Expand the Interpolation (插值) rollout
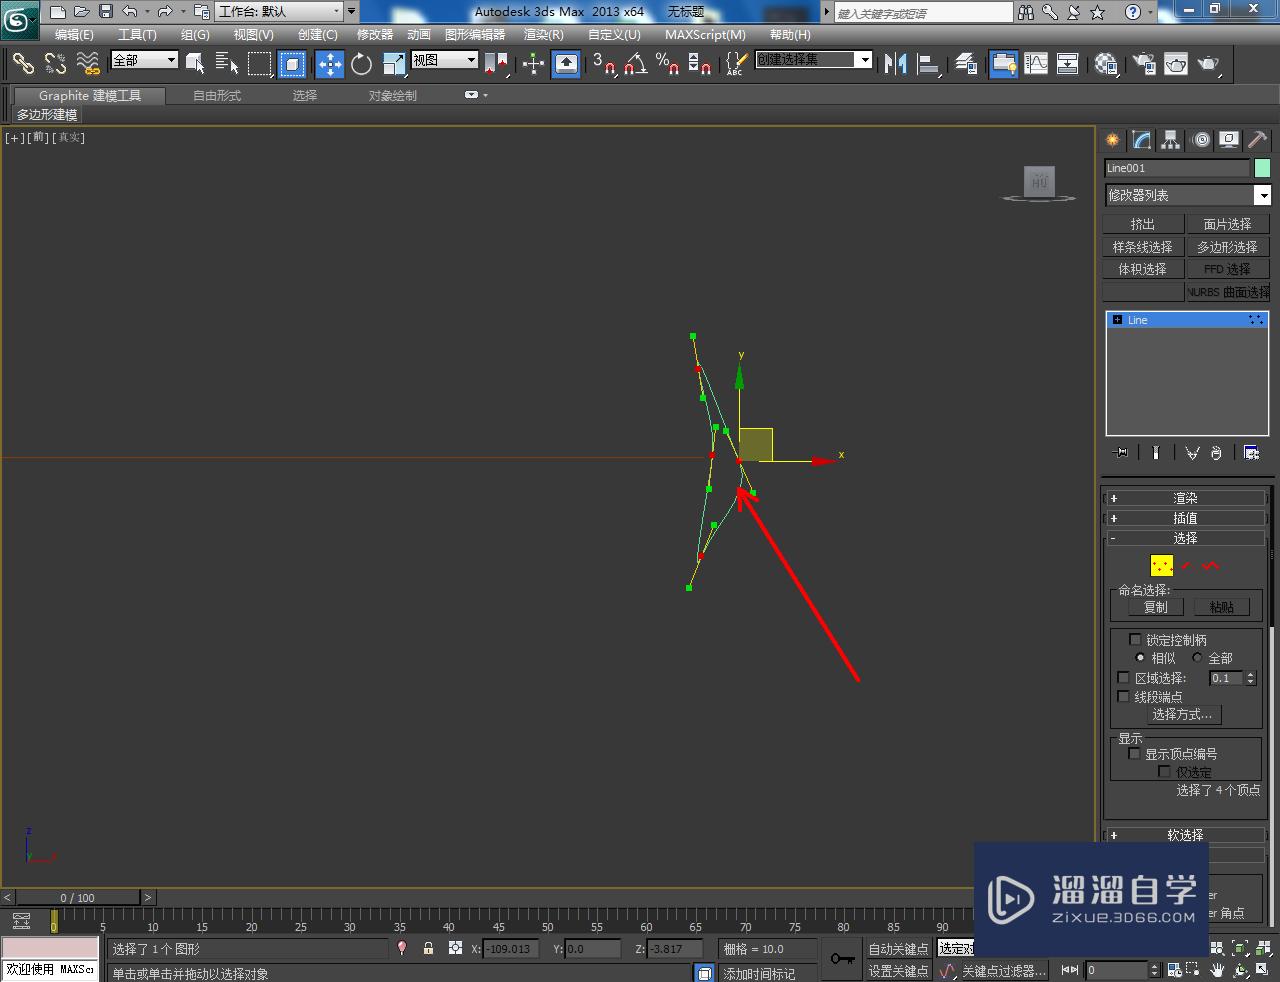Viewport: 1280px width, 982px height. coord(1185,518)
